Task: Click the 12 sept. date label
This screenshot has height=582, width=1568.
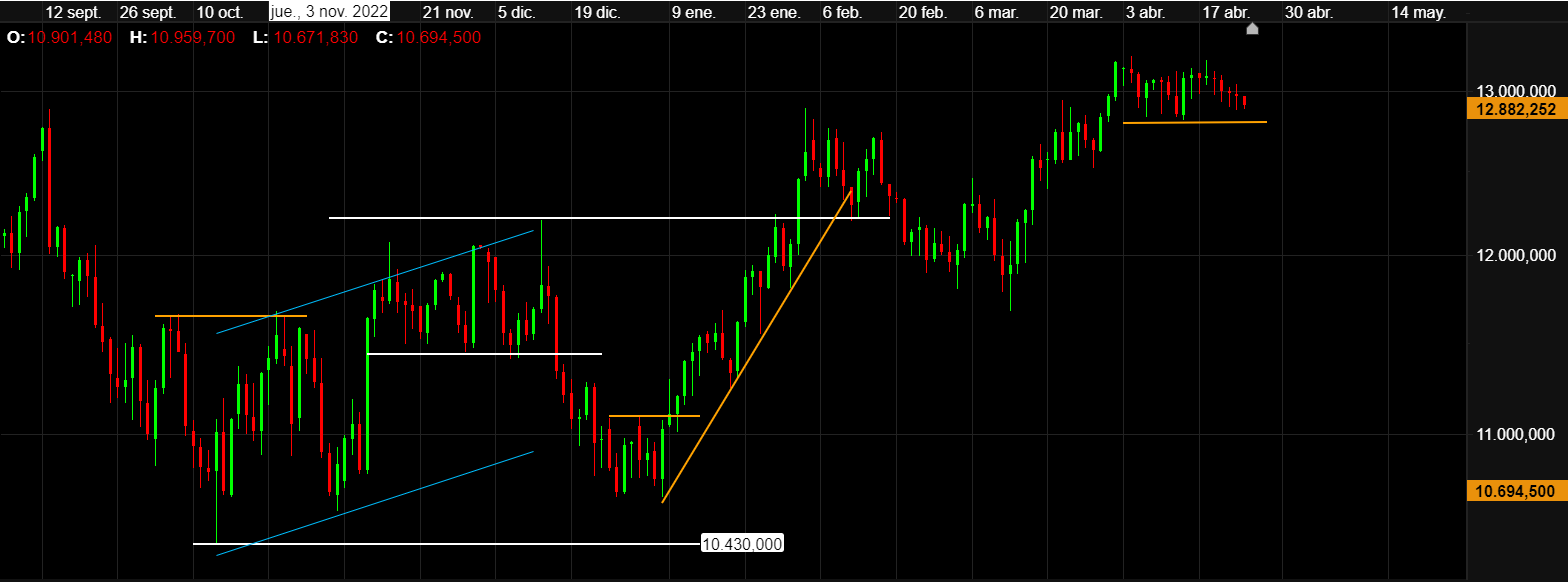Action: (73, 12)
